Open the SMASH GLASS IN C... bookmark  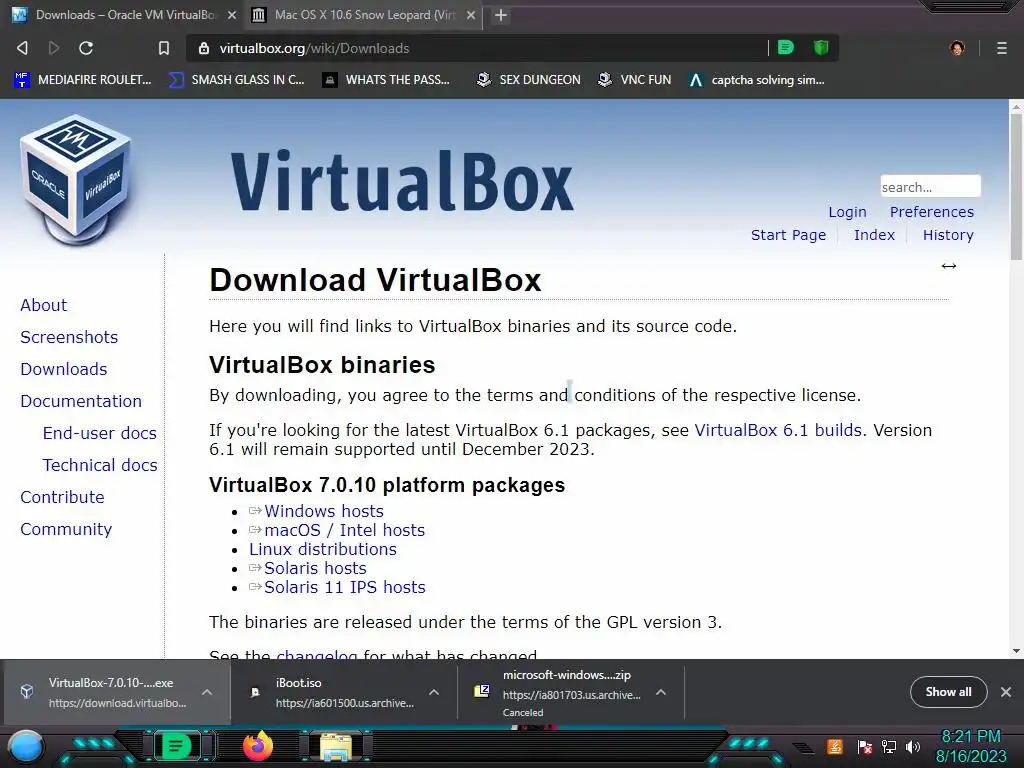(236, 80)
